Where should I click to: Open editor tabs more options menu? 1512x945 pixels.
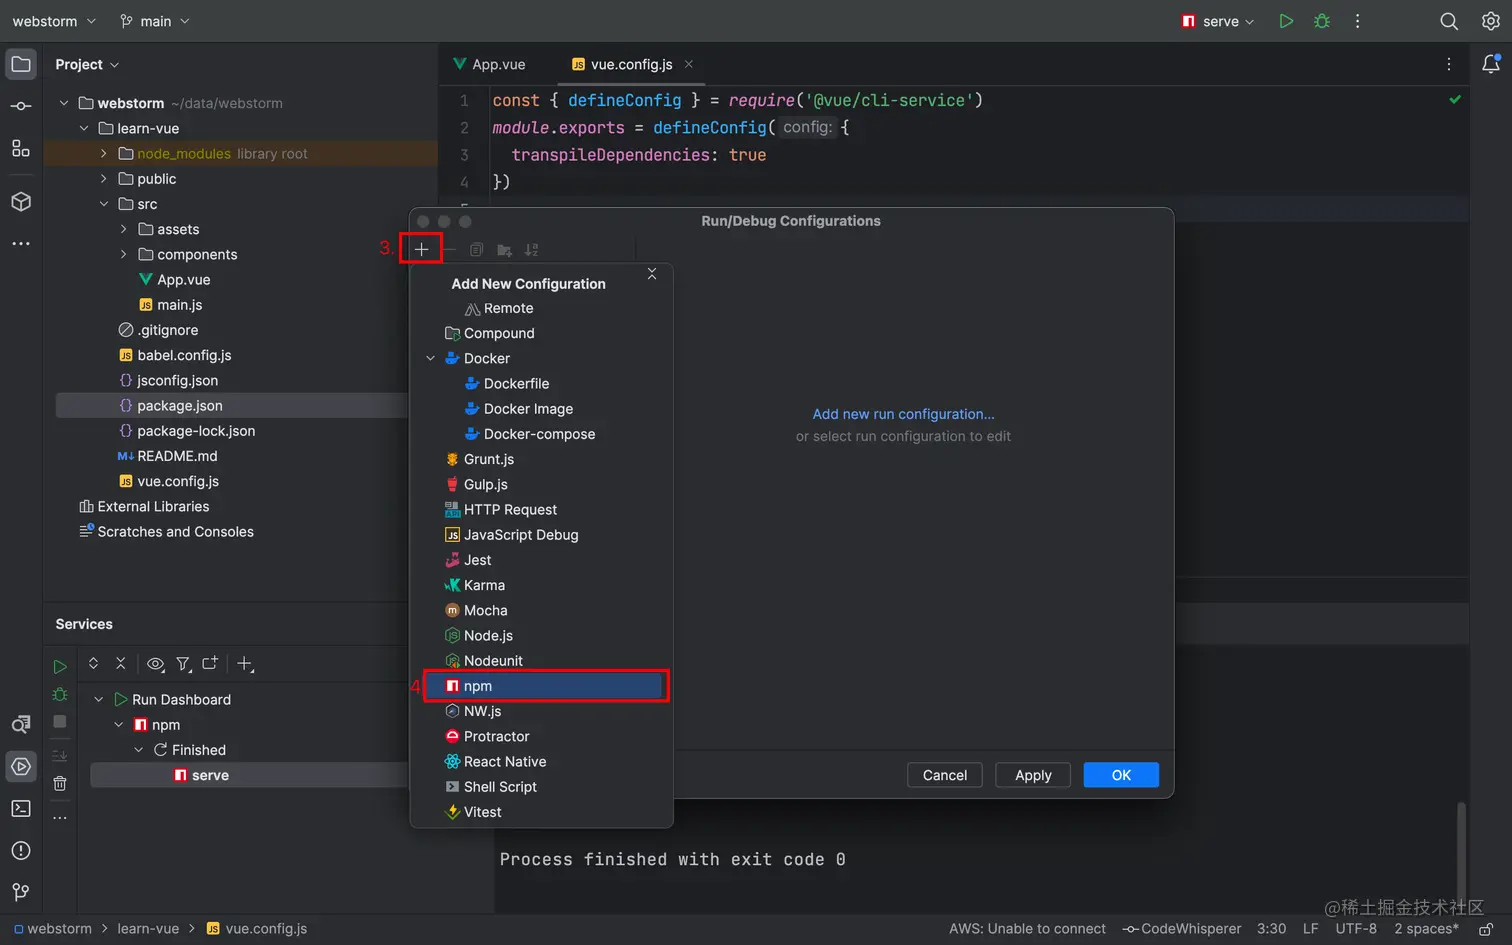(x=1448, y=64)
